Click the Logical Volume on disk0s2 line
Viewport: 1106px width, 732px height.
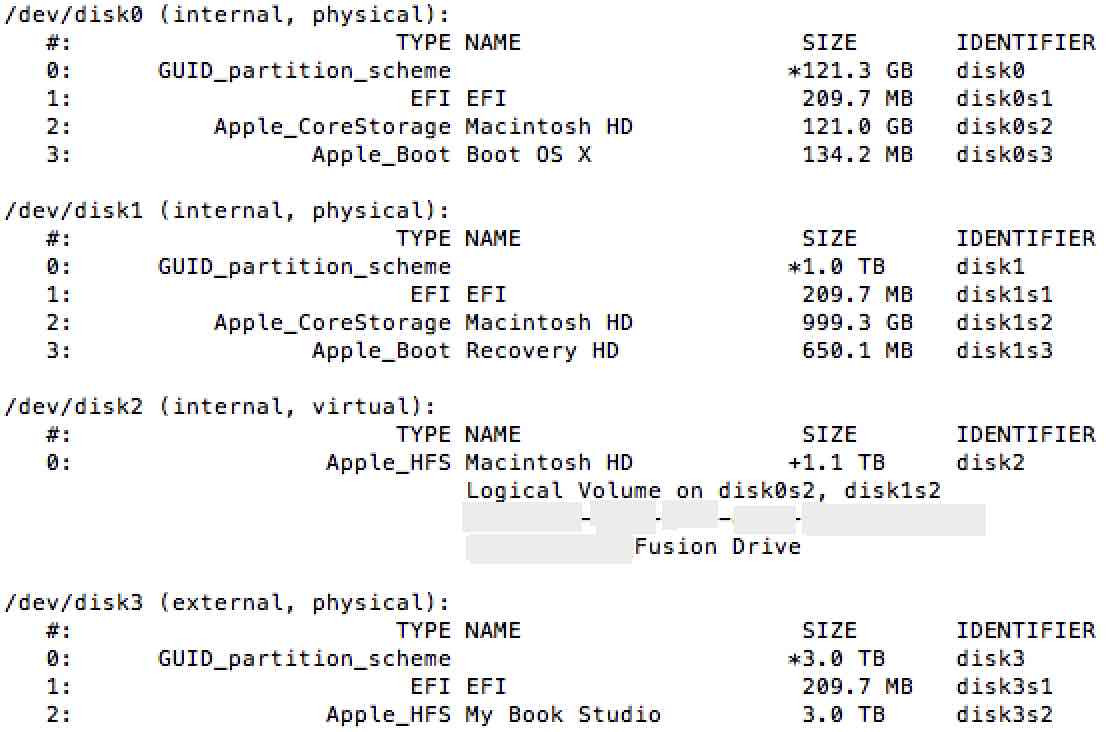(x=703, y=491)
